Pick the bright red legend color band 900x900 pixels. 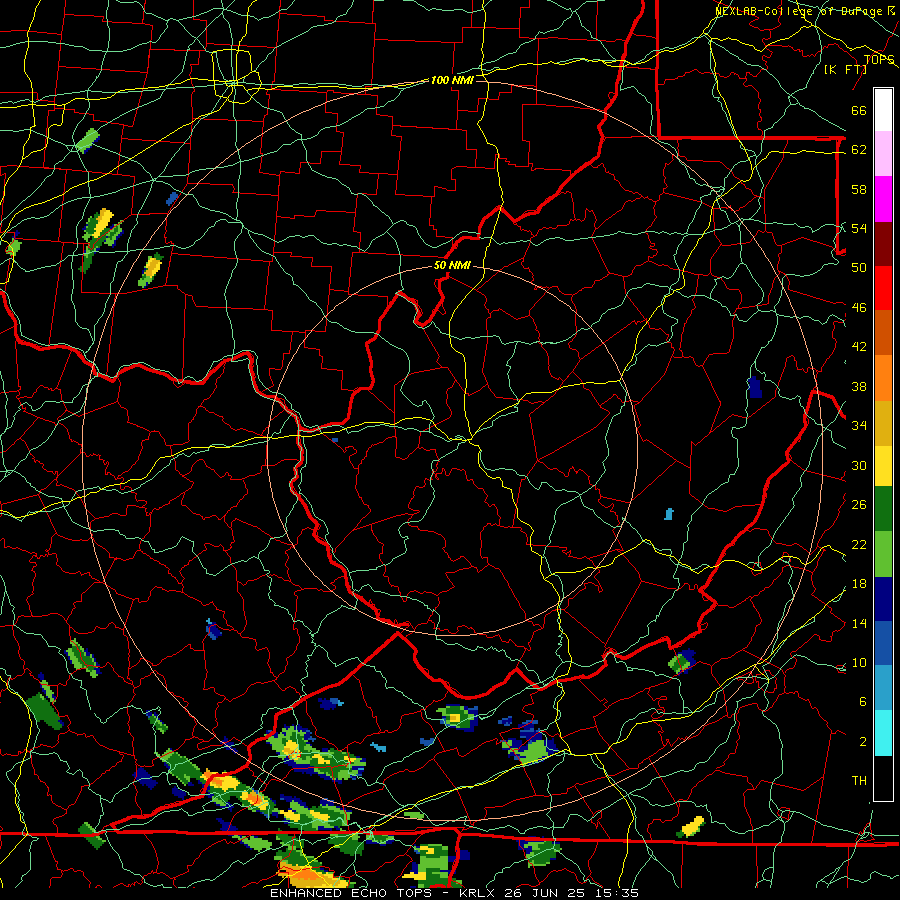pyautogui.click(x=883, y=288)
